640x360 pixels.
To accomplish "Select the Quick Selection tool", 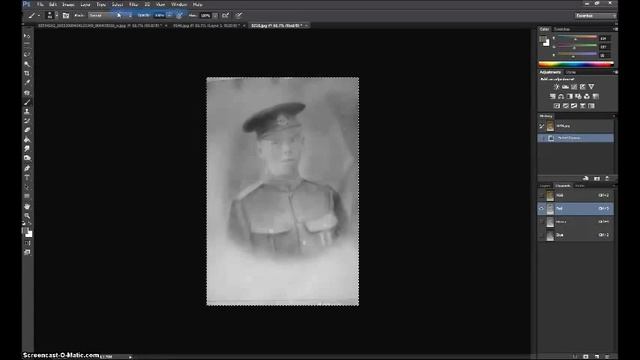I will [x=27, y=64].
